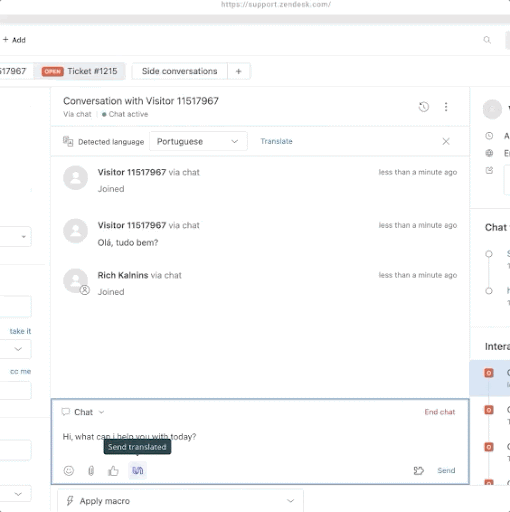Add a new side conversation with plus
Viewport: 510px width, 512px height.
[x=239, y=71]
